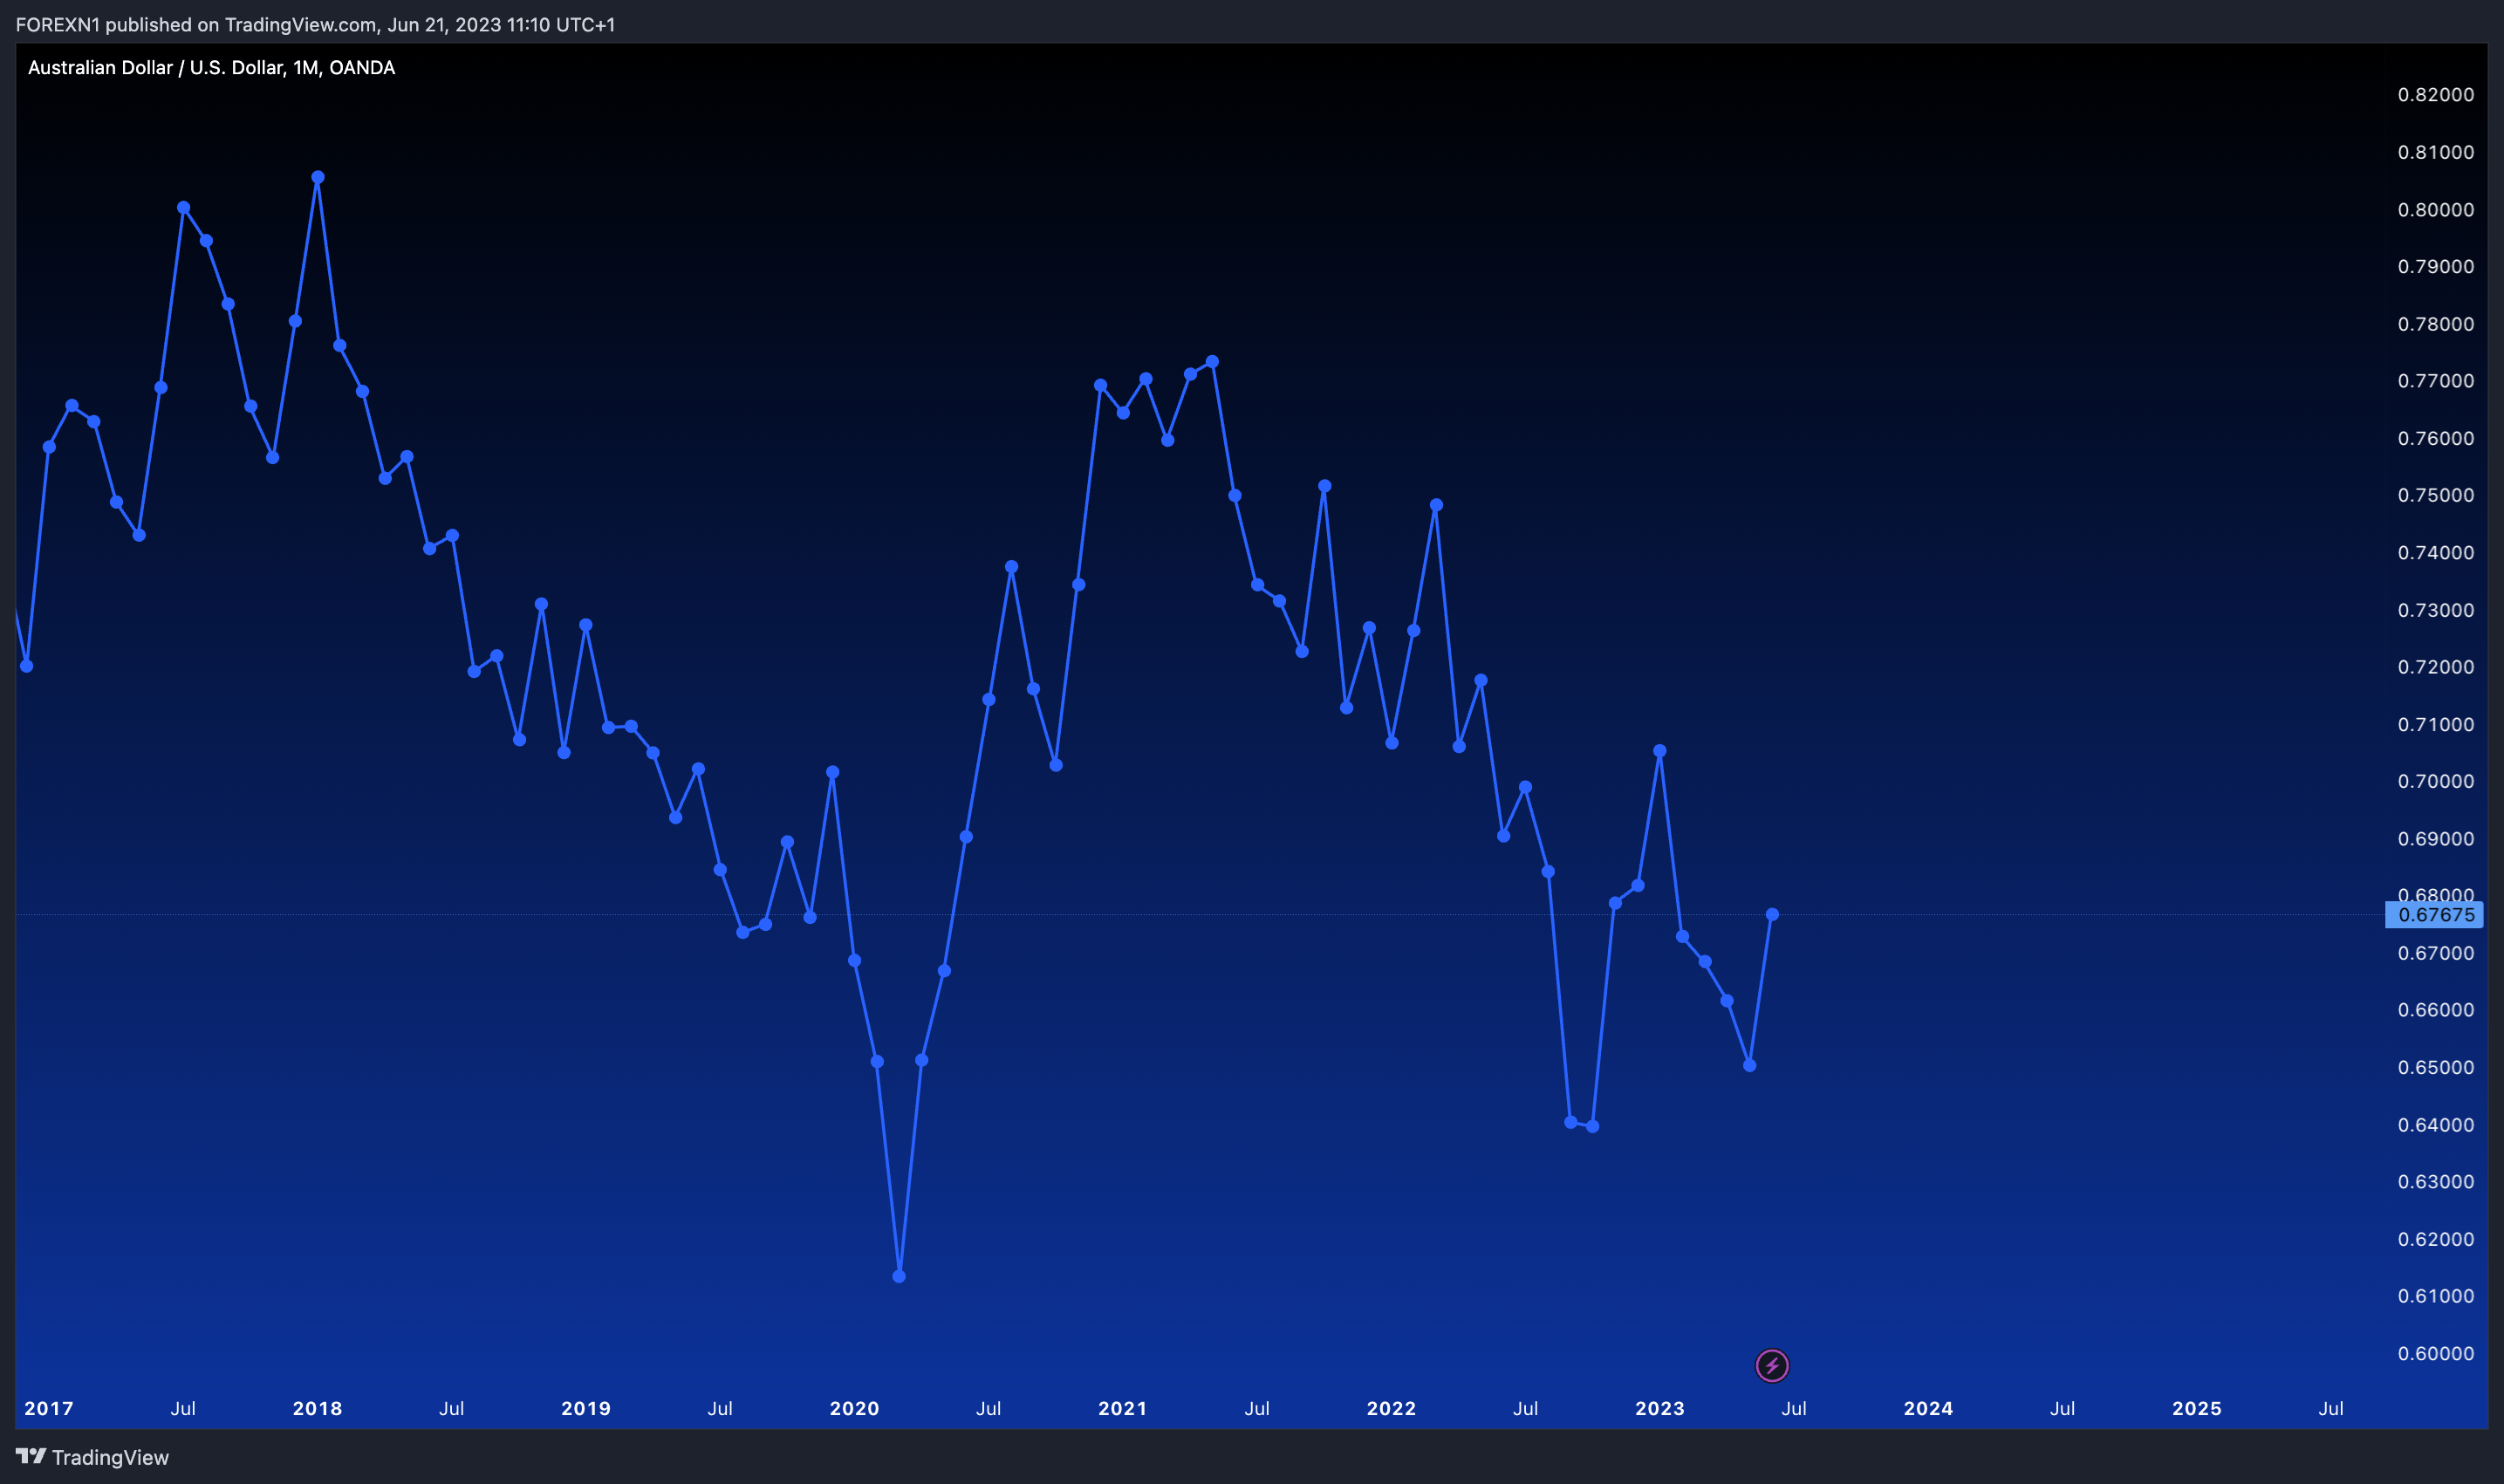The width and height of the screenshot is (2504, 1484).
Task: Click the latest data point at 0.67675
Action: click(x=1772, y=914)
